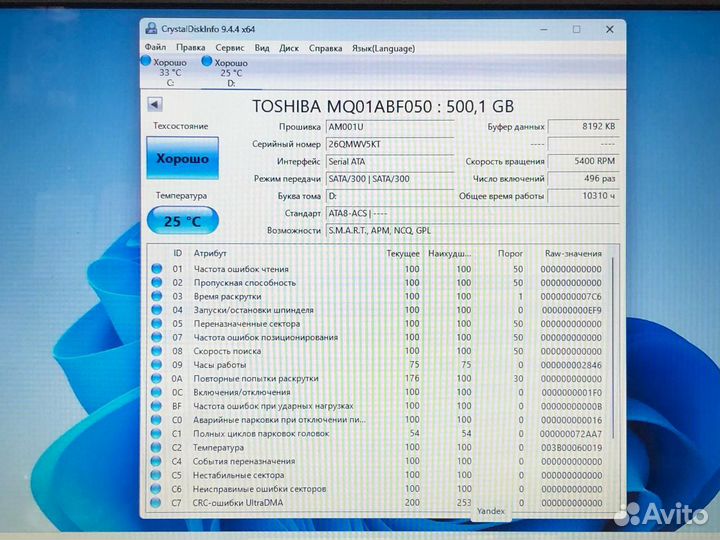Click status icon for attribute 01 Частота ошибок чтения

pos(157,269)
